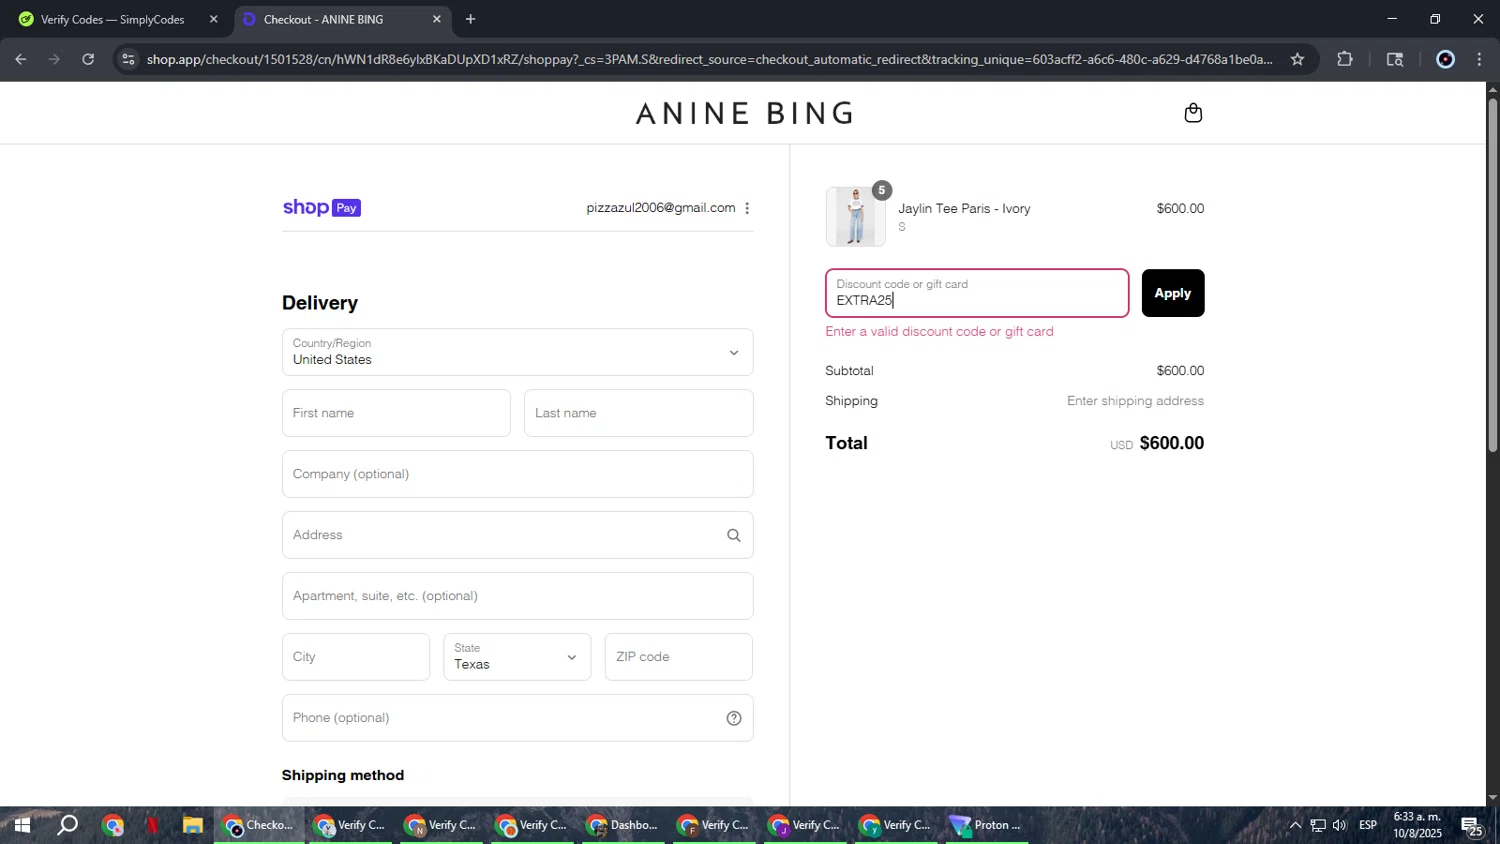Click the invalid discount code error message

[x=939, y=332]
